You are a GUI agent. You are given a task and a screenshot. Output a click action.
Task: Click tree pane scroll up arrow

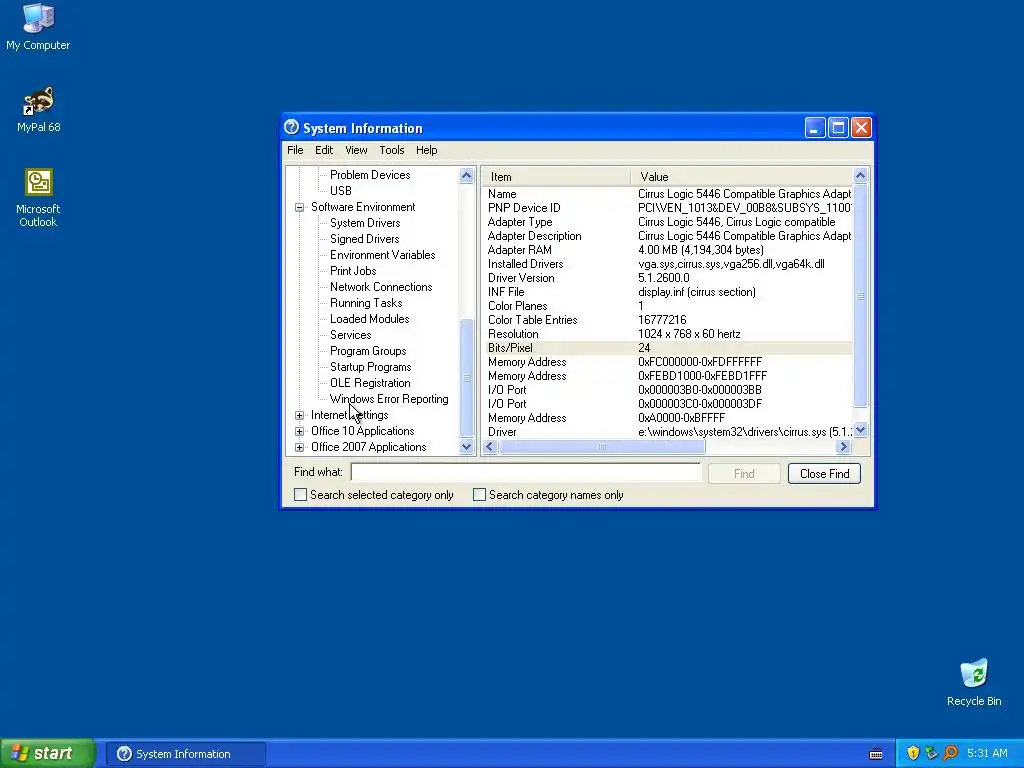pyautogui.click(x=466, y=175)
